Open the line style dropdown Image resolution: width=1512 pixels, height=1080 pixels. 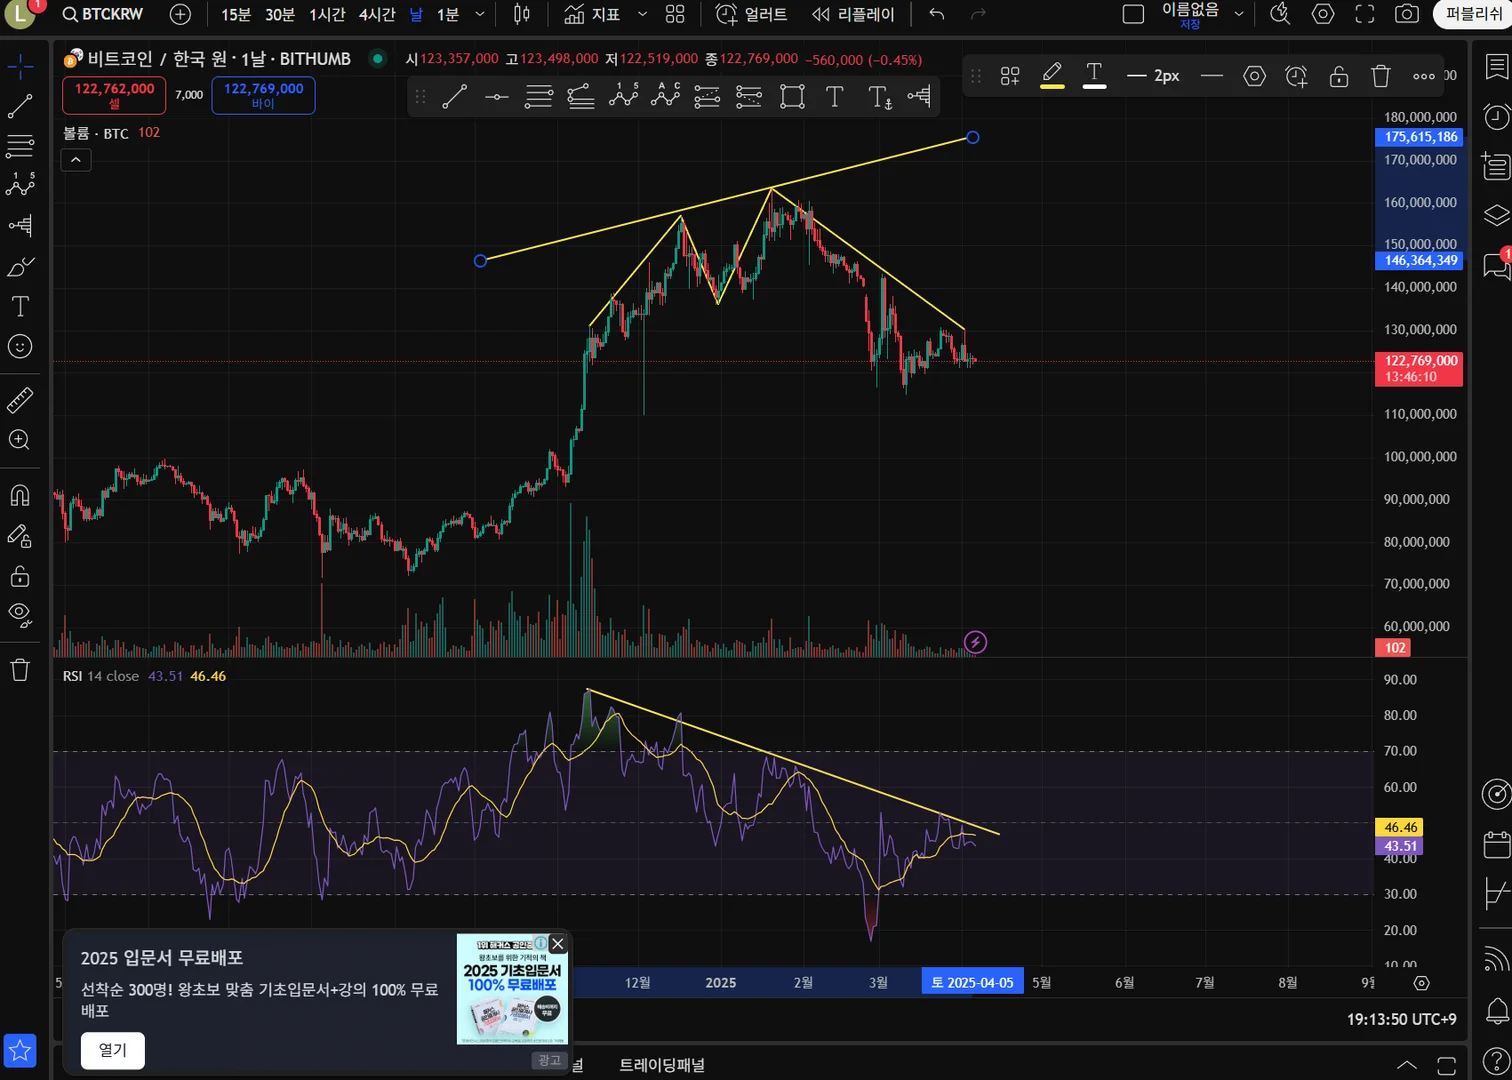(x=1212, y=76)
